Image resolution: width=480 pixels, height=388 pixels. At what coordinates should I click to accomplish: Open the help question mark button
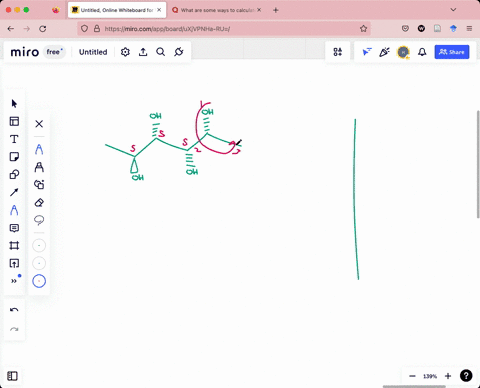[466, 376]
